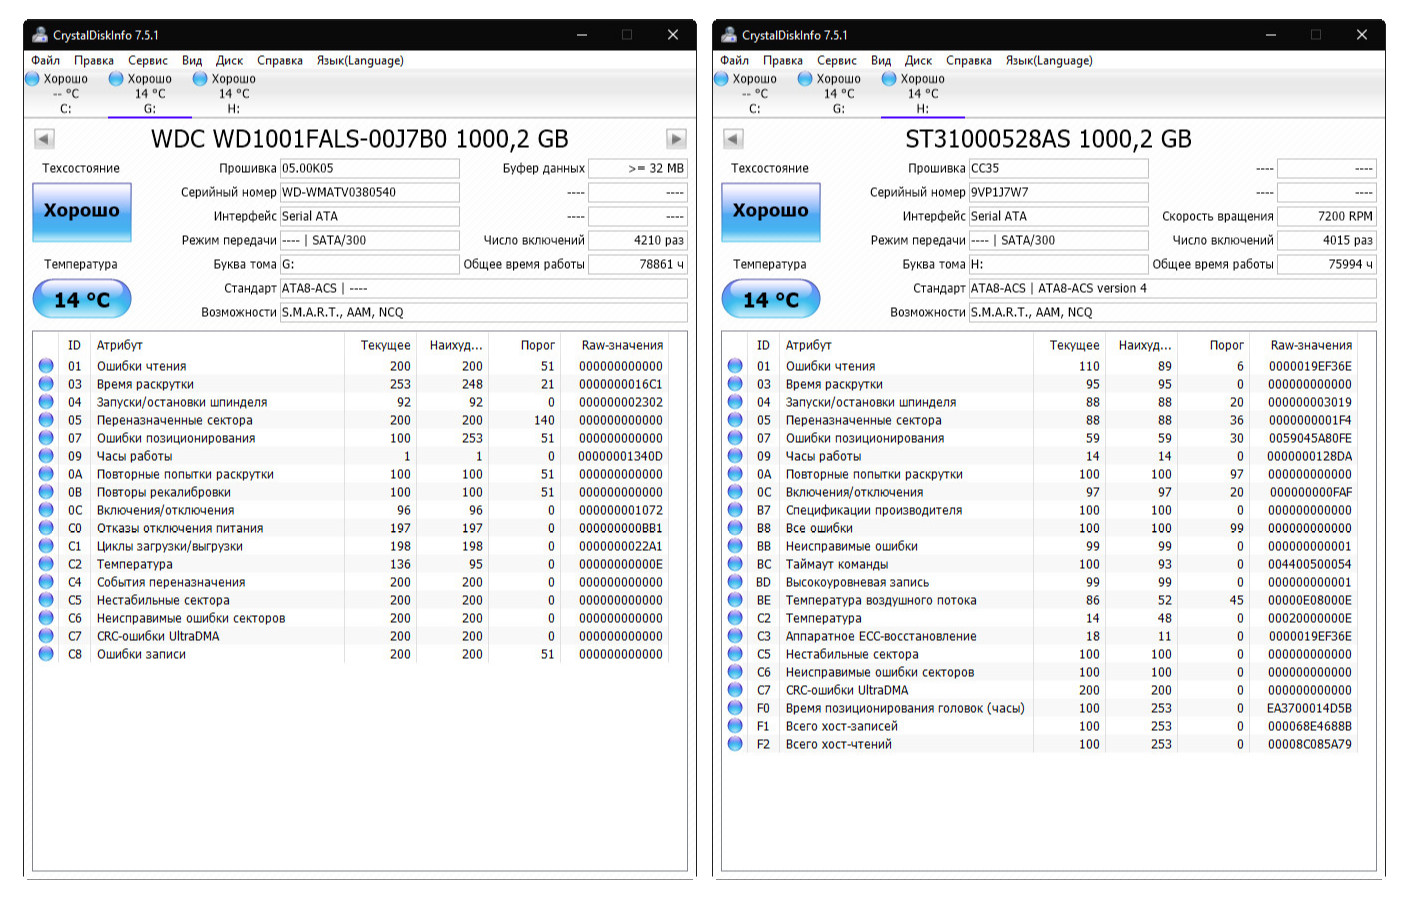Click Хорошо health status button in ST31000528AS window
Viewport: 1406px width, 897px height.
pyautogui.click(x=771, y=211)
